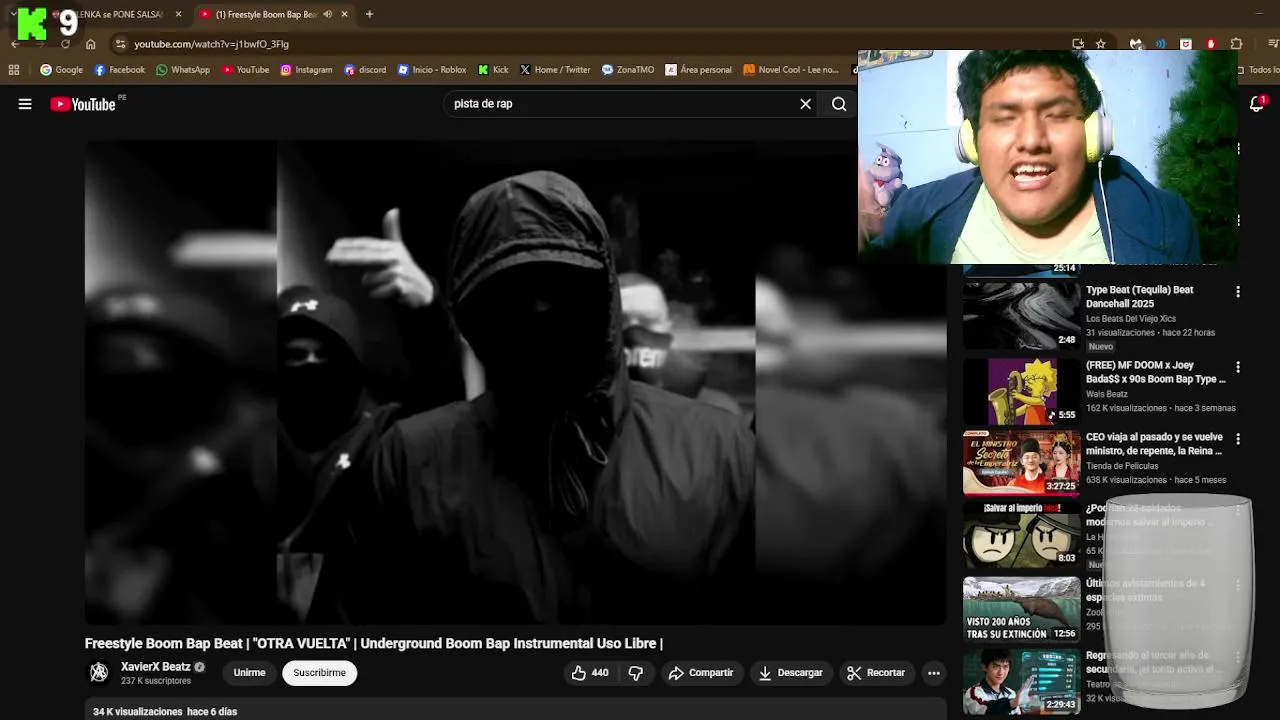
Task: Open options menu for Type Beat (Tequila) video
Action: 1238,292
